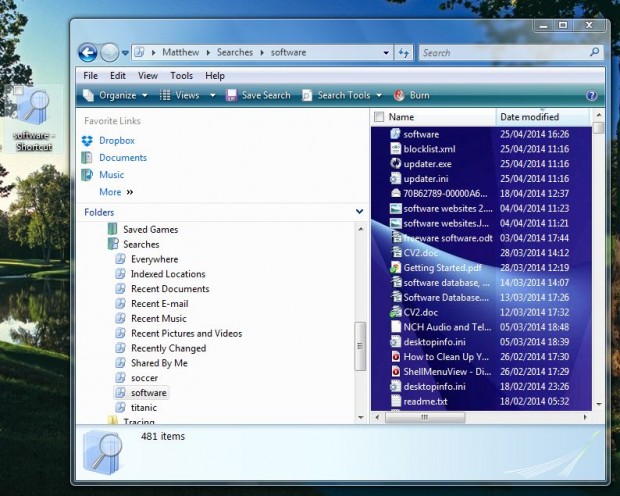The width and height of the screenshot is (620, 496).
Task: Select Recent Music saved search
Action: tap(159, 318)
